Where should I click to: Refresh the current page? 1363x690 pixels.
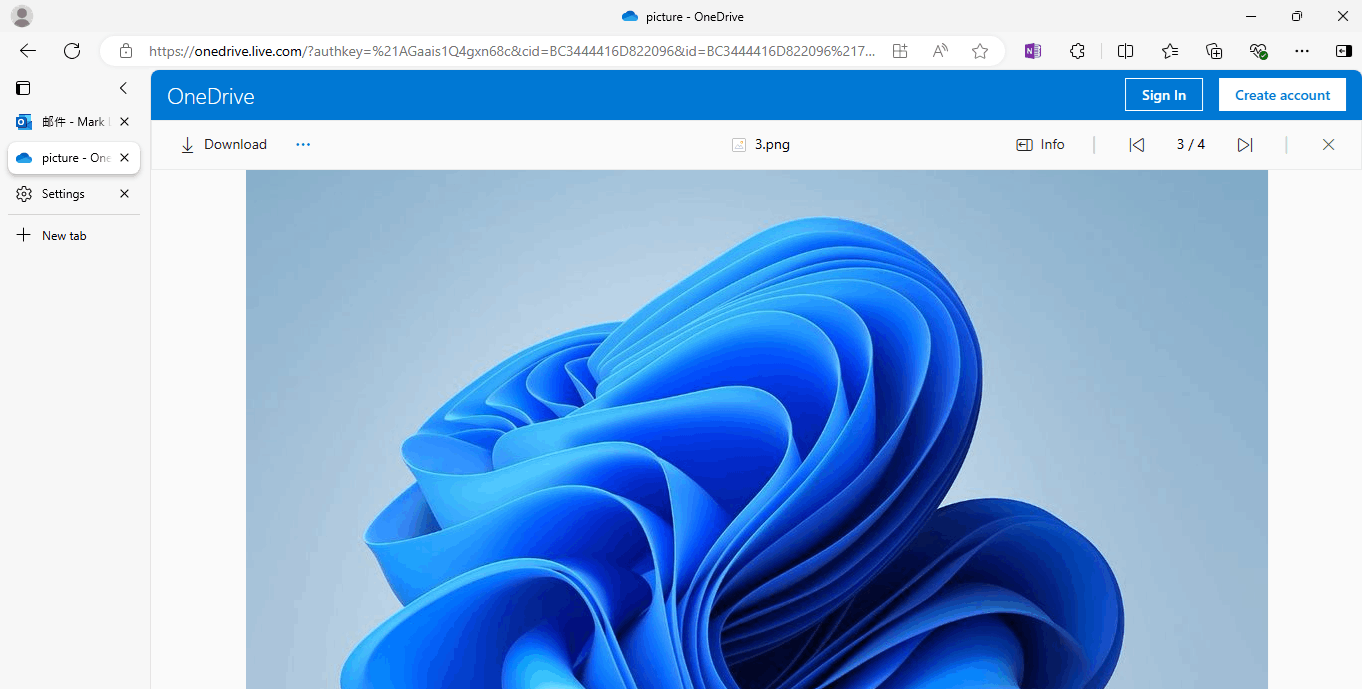pyautogui.click(x=72, y=51)
